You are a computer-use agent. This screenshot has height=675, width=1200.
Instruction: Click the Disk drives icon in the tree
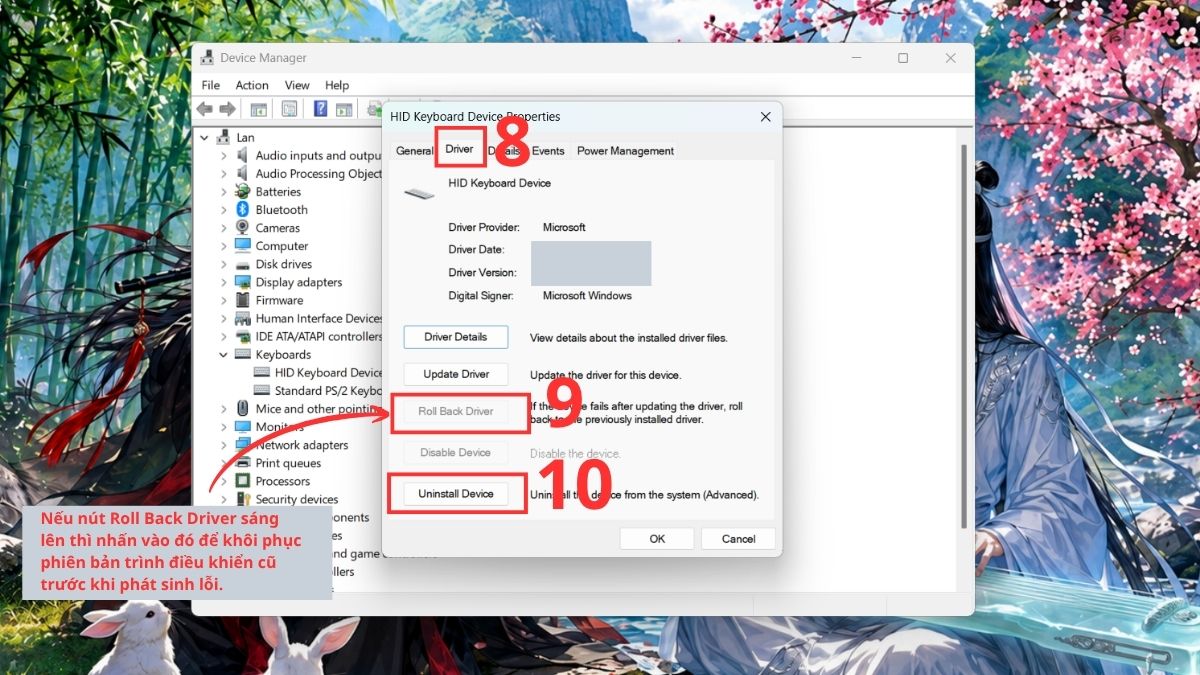coord(242,264)
